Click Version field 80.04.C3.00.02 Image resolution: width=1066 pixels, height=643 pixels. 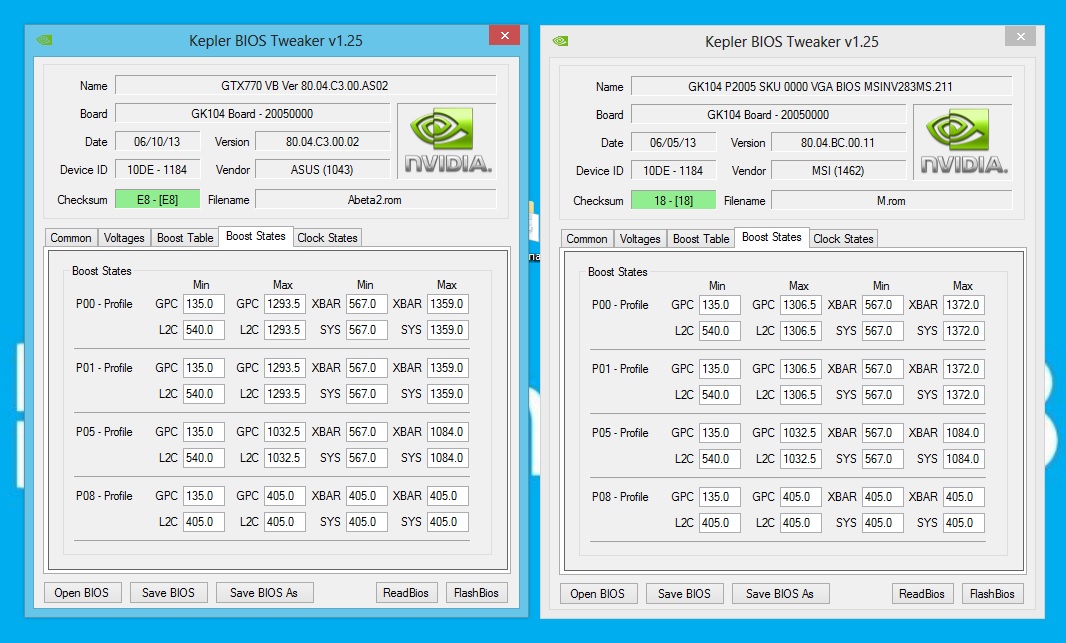coord(322,141)
